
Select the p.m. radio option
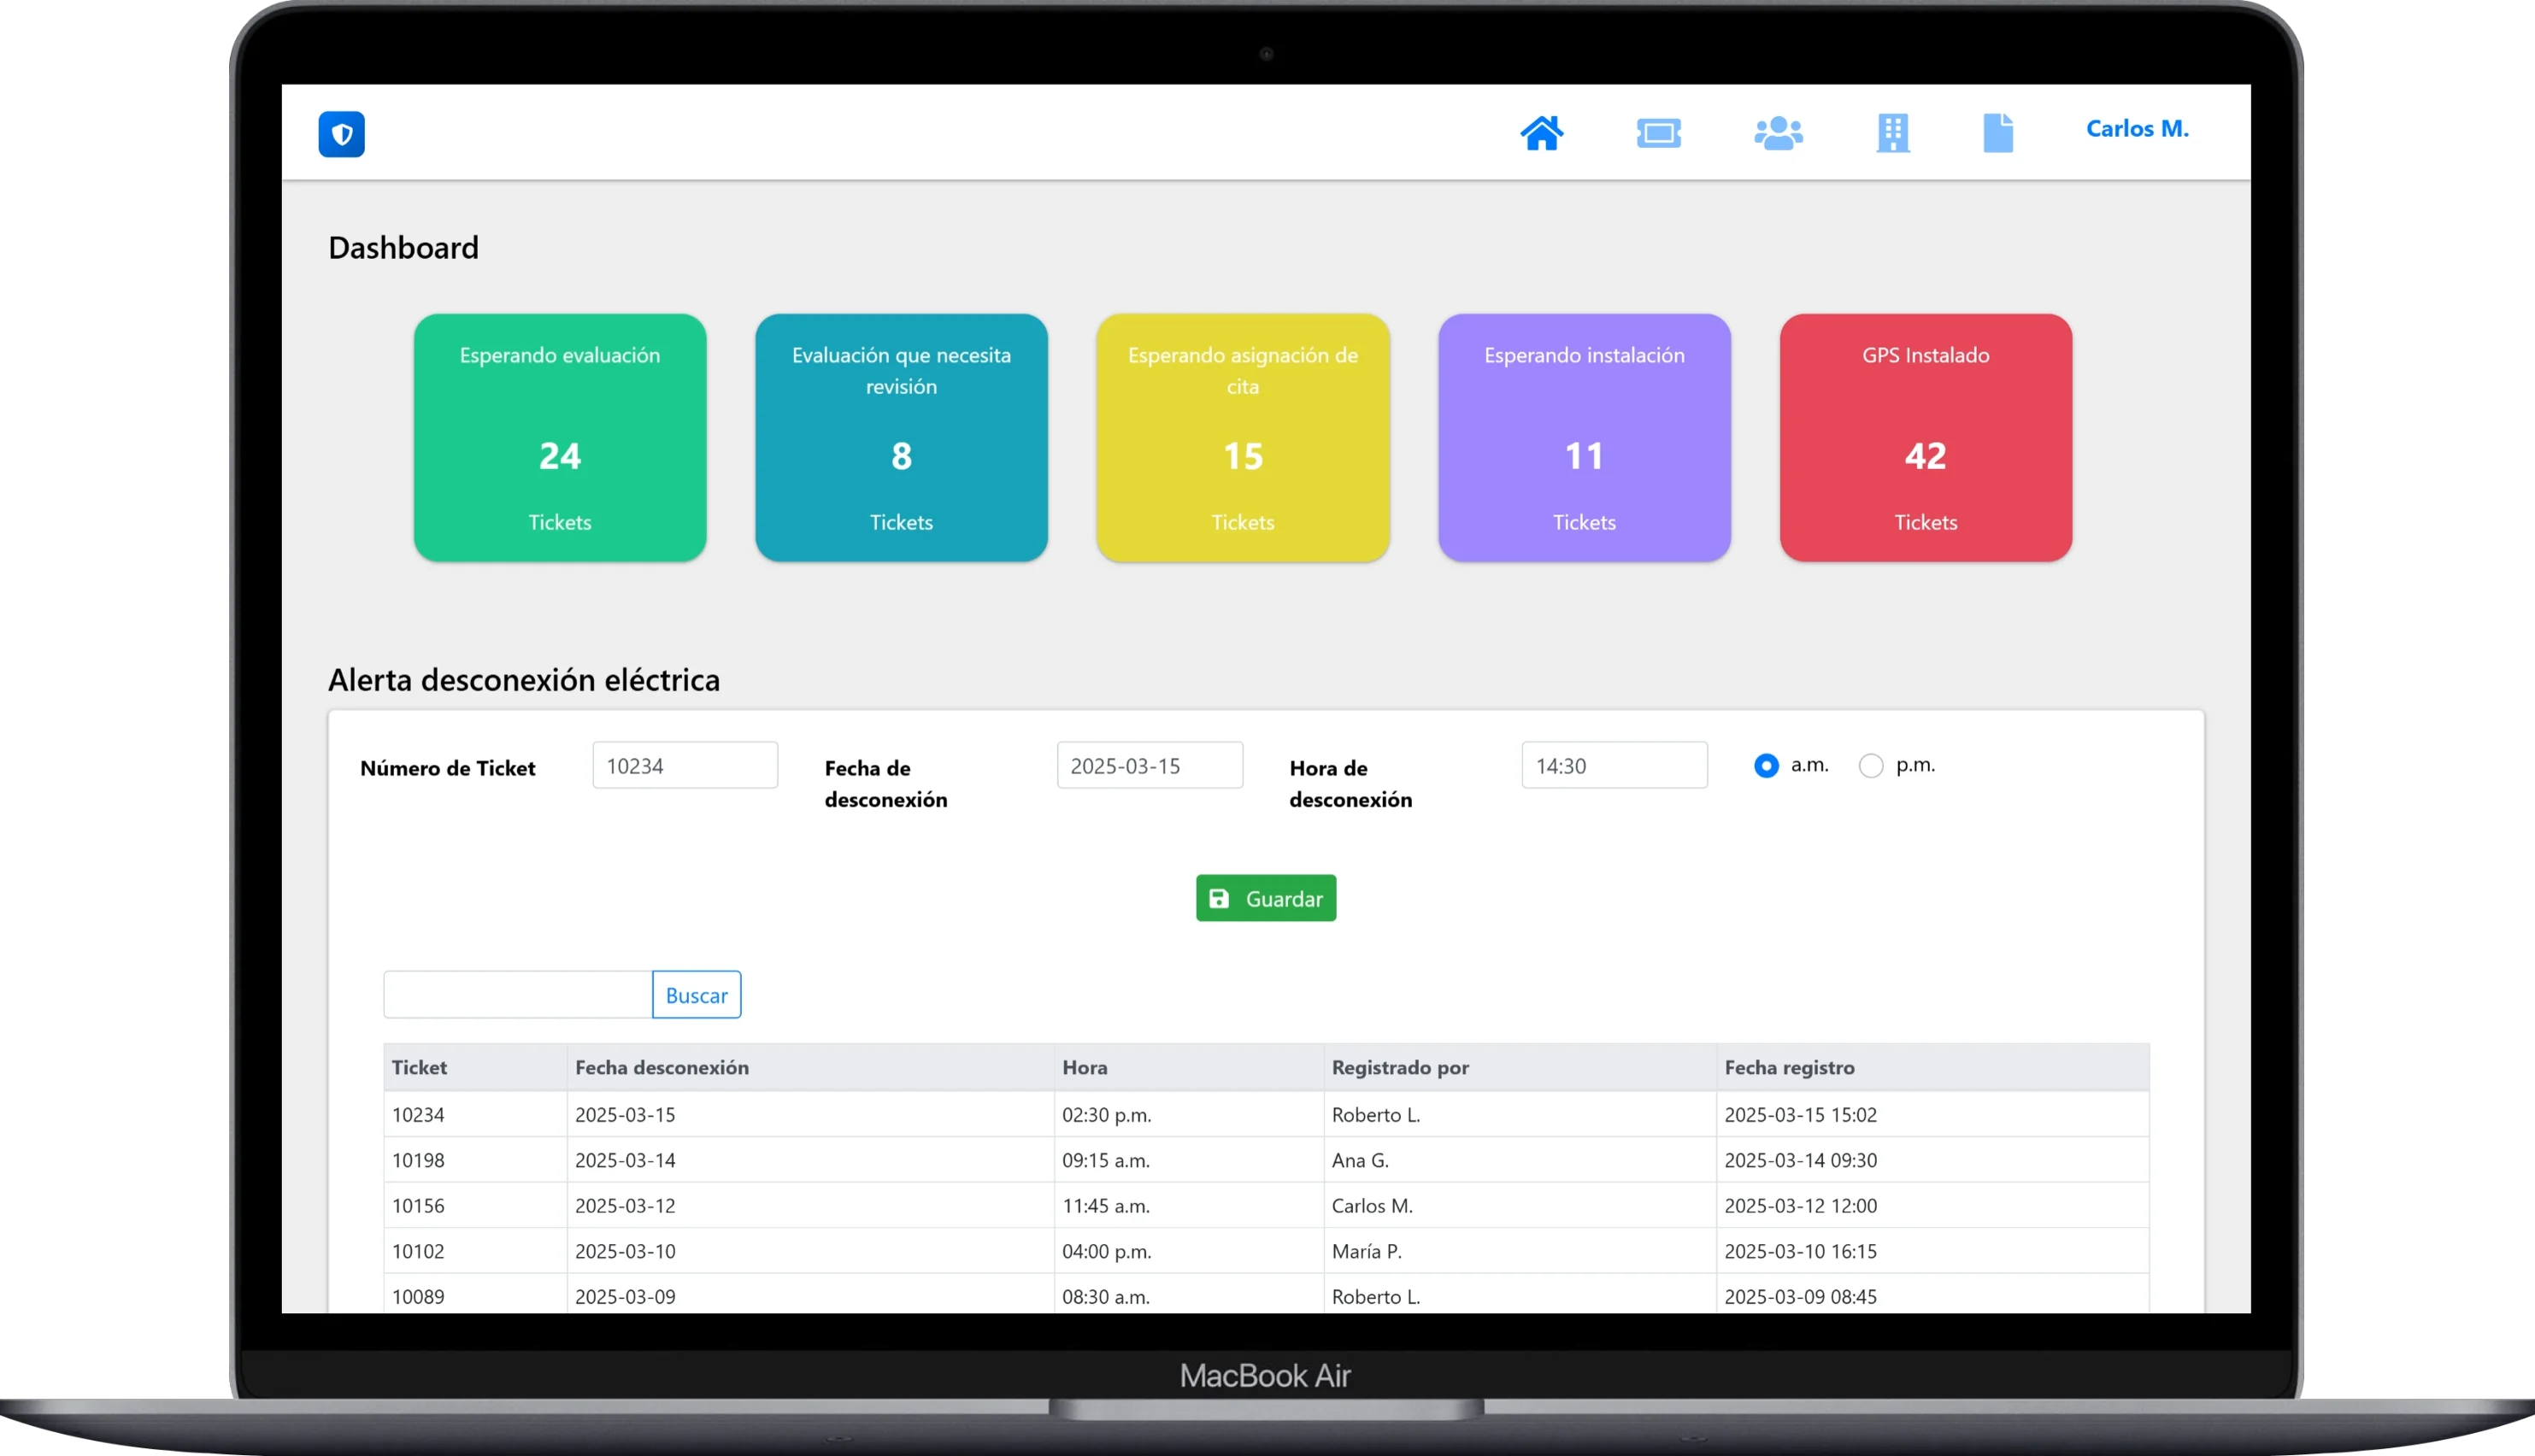pyautogui.click(x=1870, y=766)
